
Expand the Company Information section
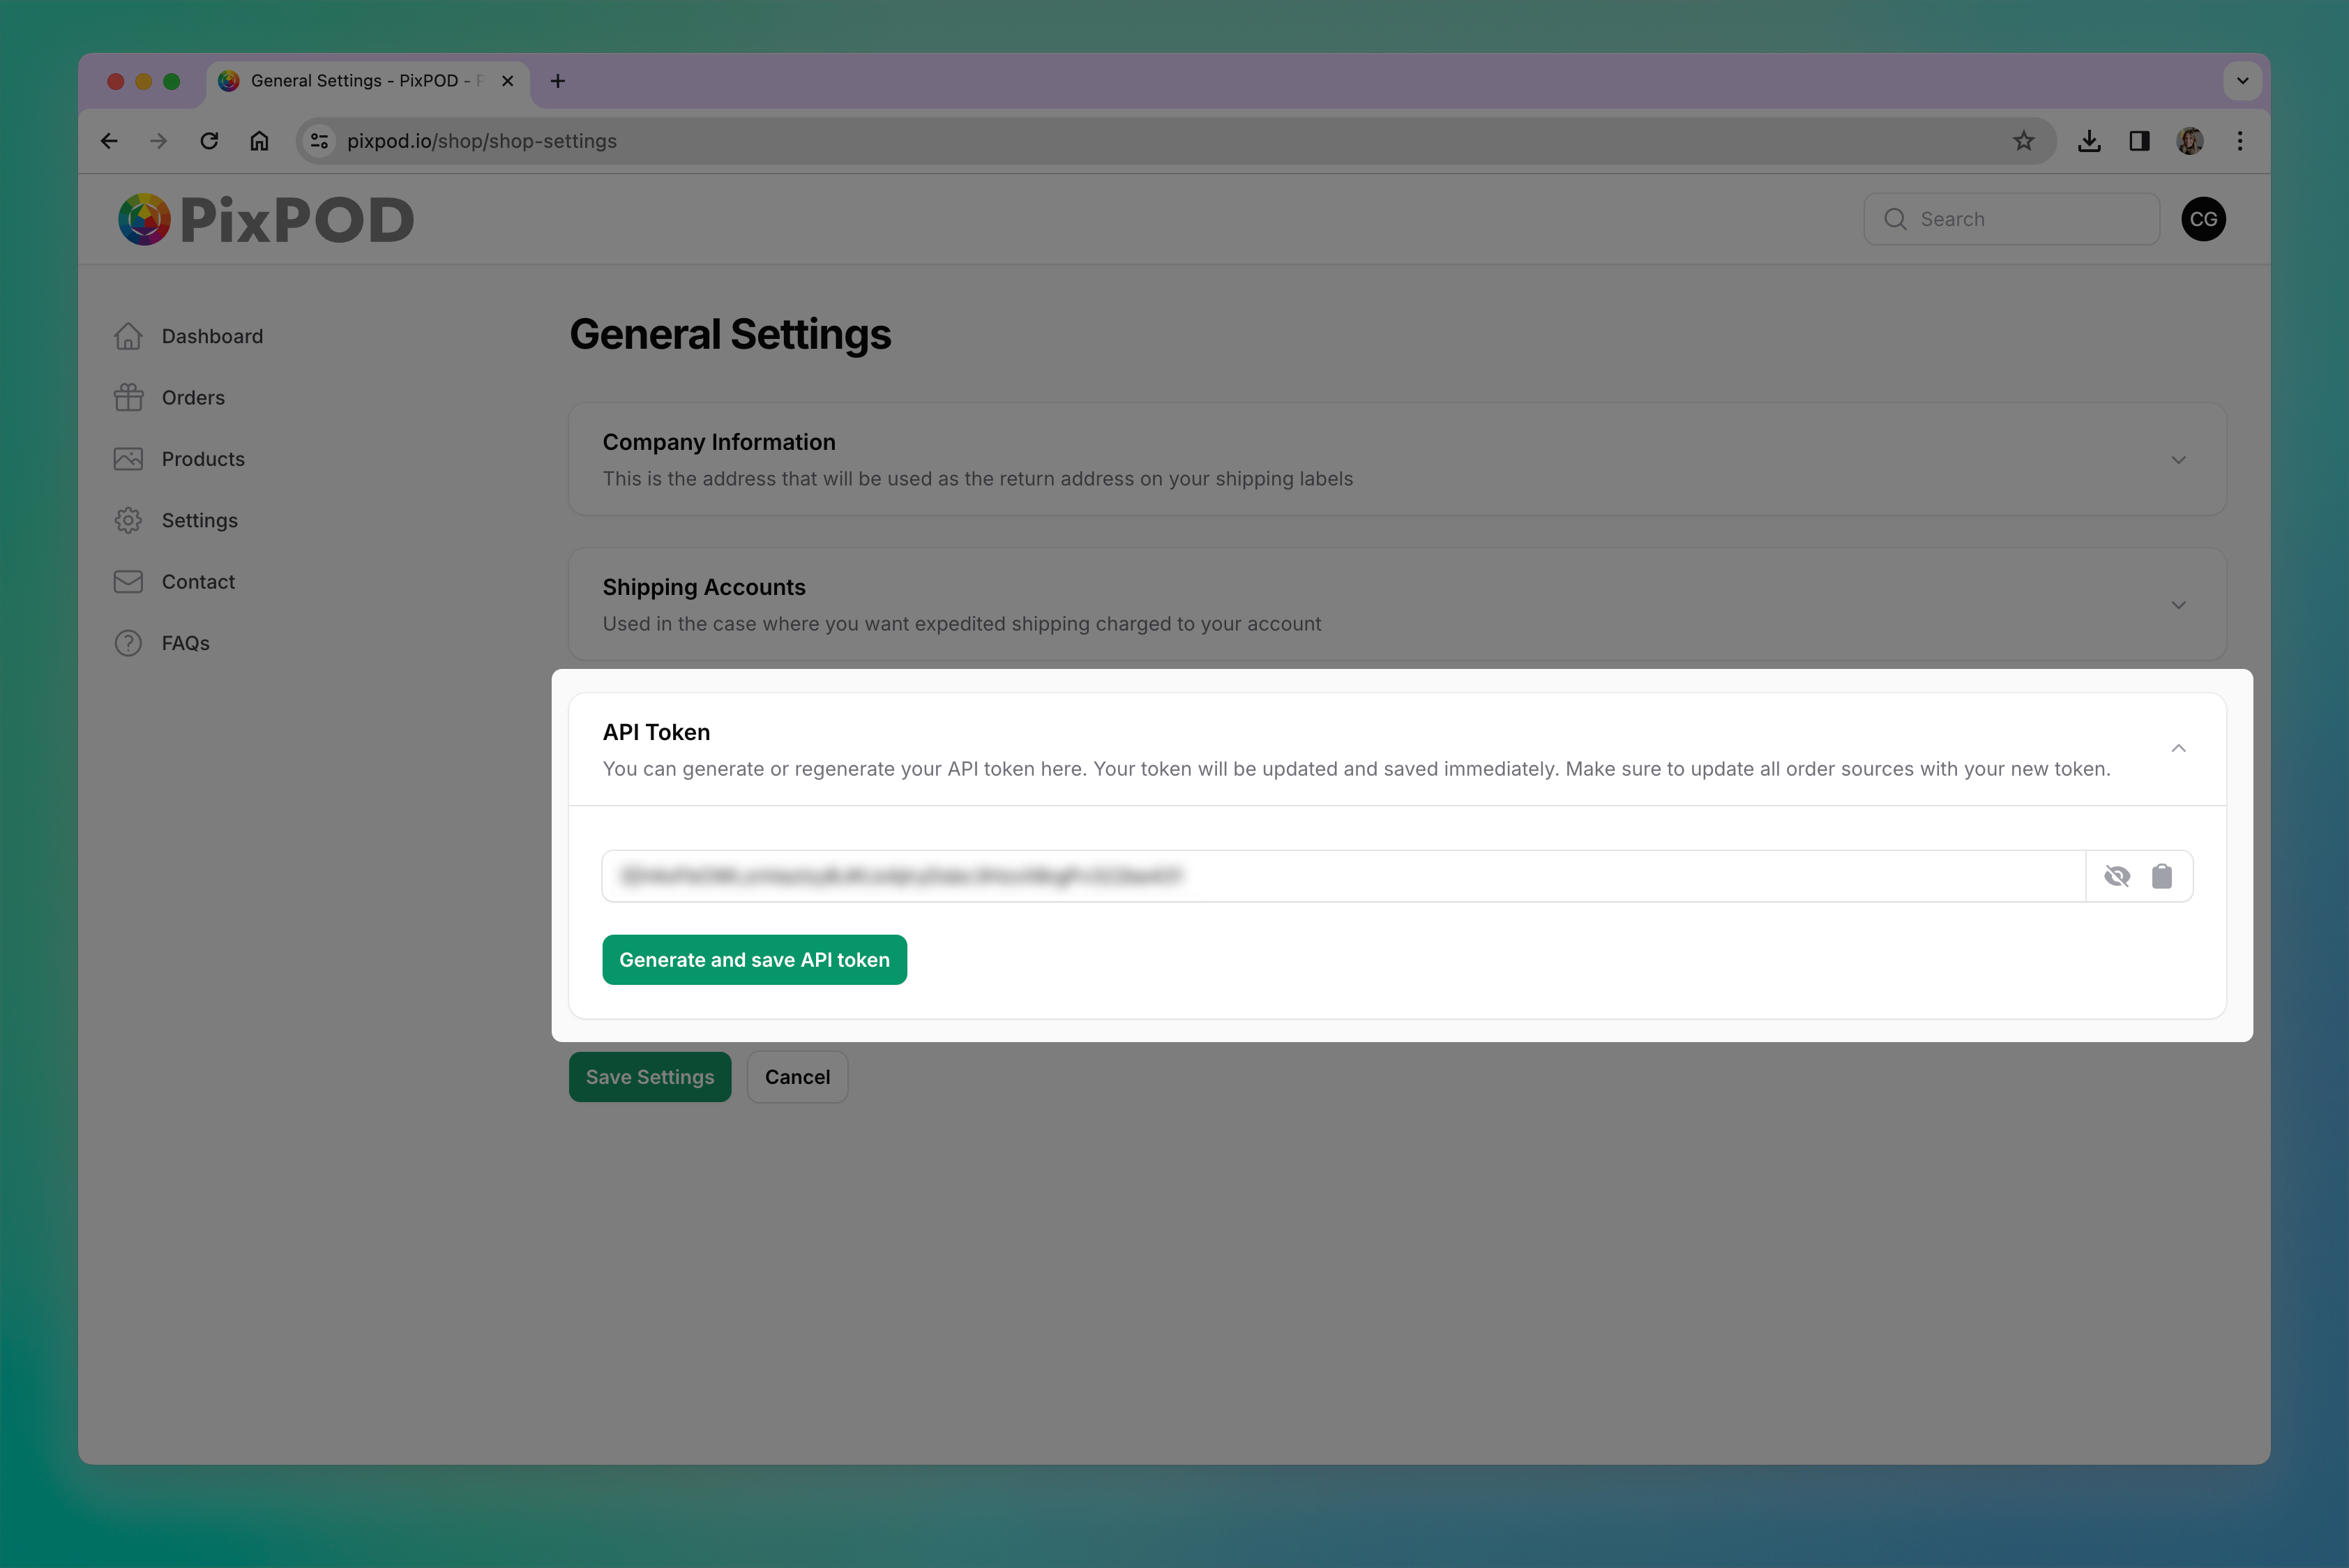(x=2178, y=460)
